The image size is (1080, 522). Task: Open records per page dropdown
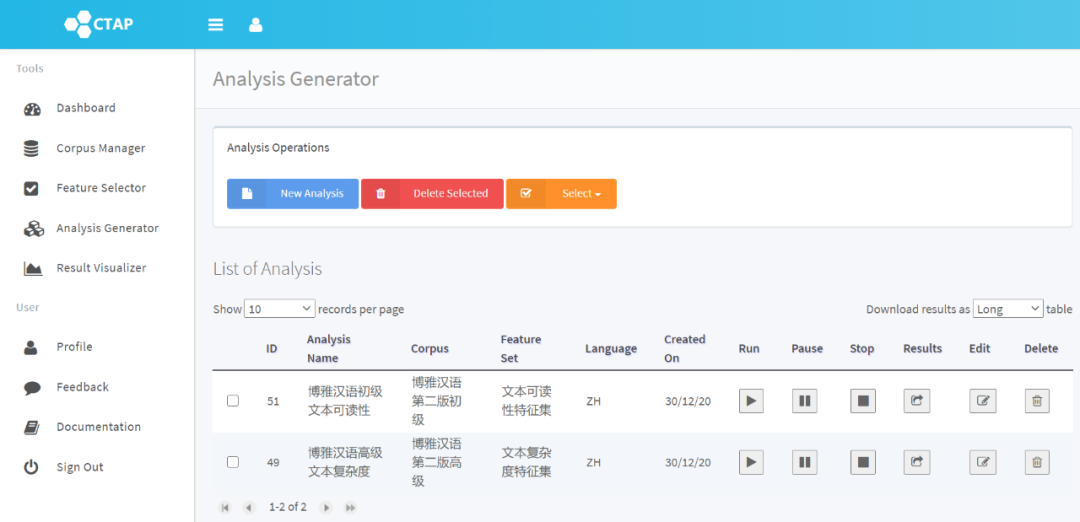[280, 309]
